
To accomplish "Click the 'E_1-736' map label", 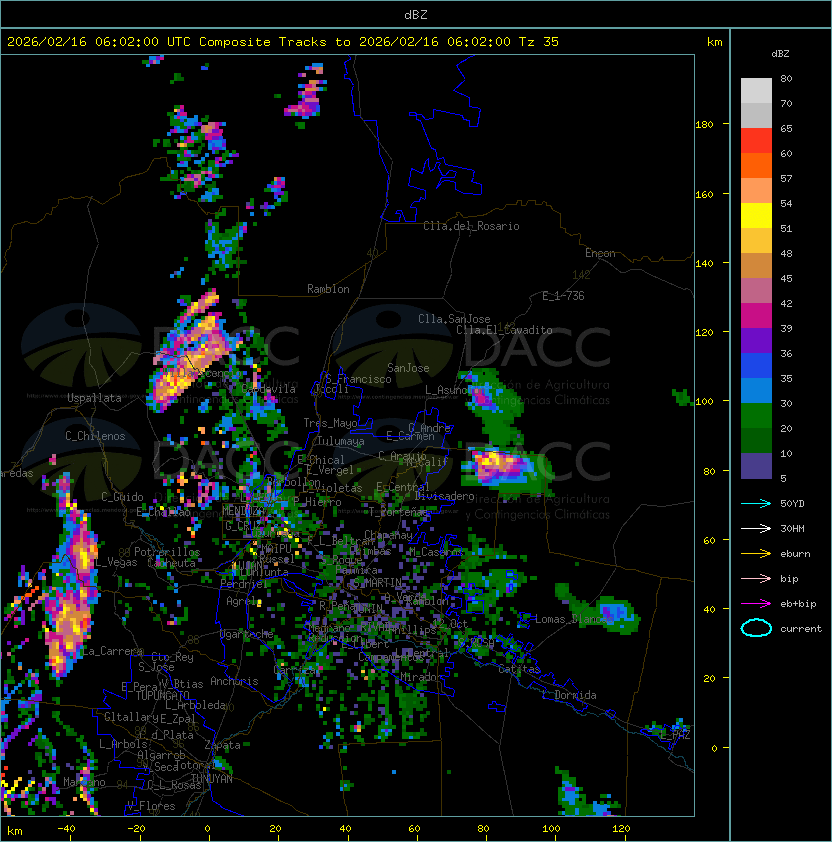I will pos(563,296).
